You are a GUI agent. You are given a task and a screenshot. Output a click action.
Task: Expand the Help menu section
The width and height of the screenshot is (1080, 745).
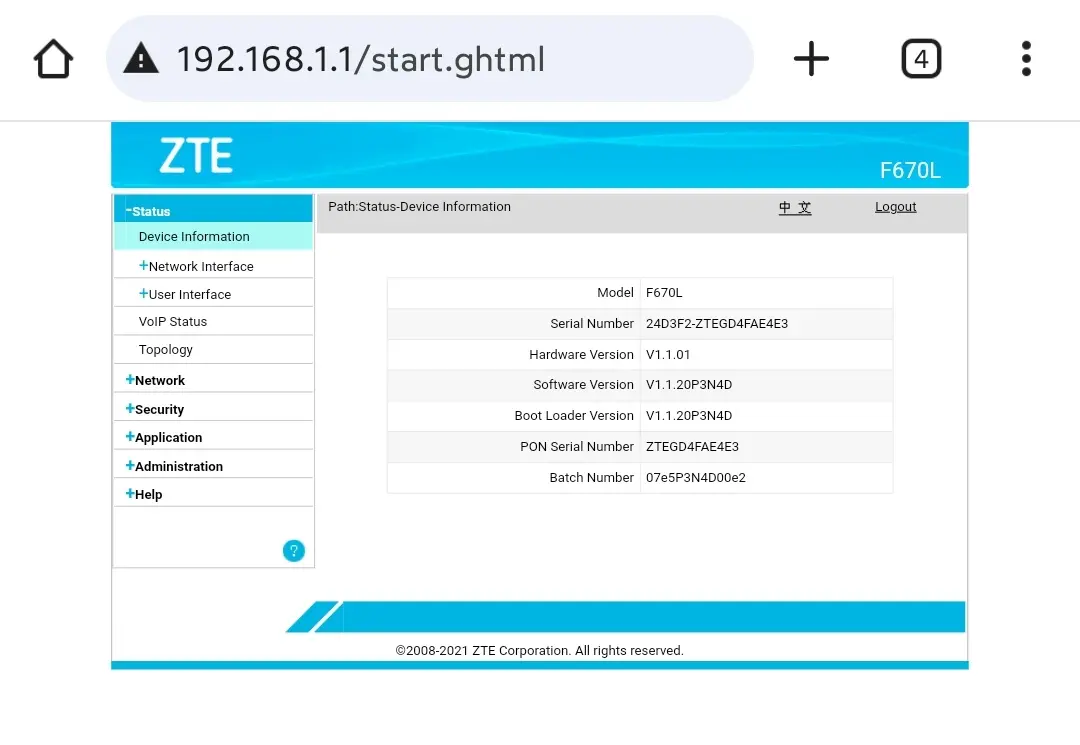click(144, 494)
